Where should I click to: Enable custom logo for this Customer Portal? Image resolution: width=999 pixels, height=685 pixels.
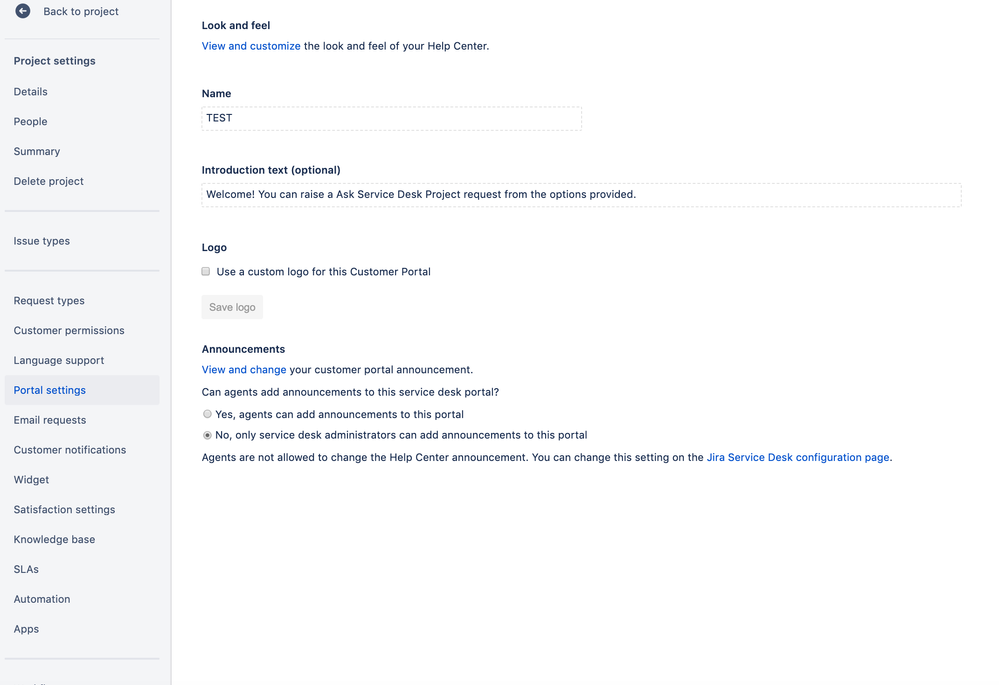(205, 271)
